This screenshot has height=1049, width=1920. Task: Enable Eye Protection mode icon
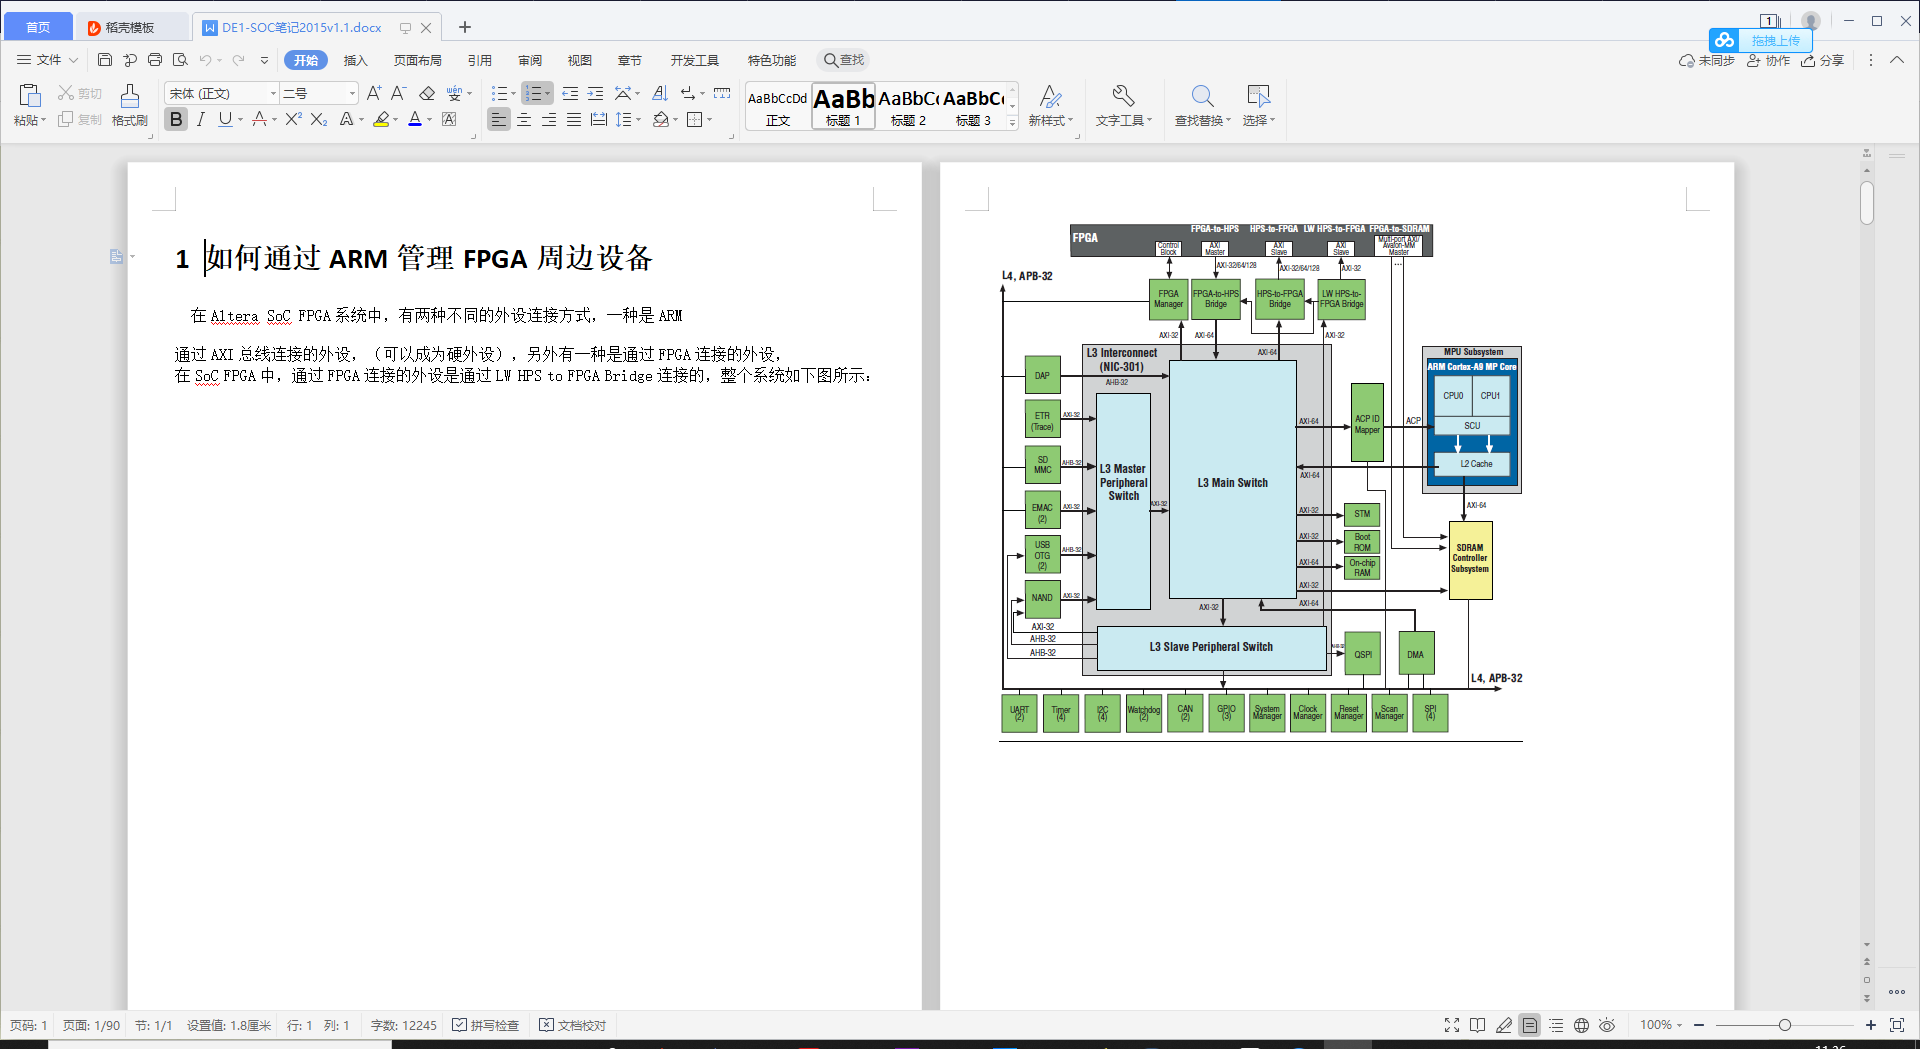(1607, 1025)
